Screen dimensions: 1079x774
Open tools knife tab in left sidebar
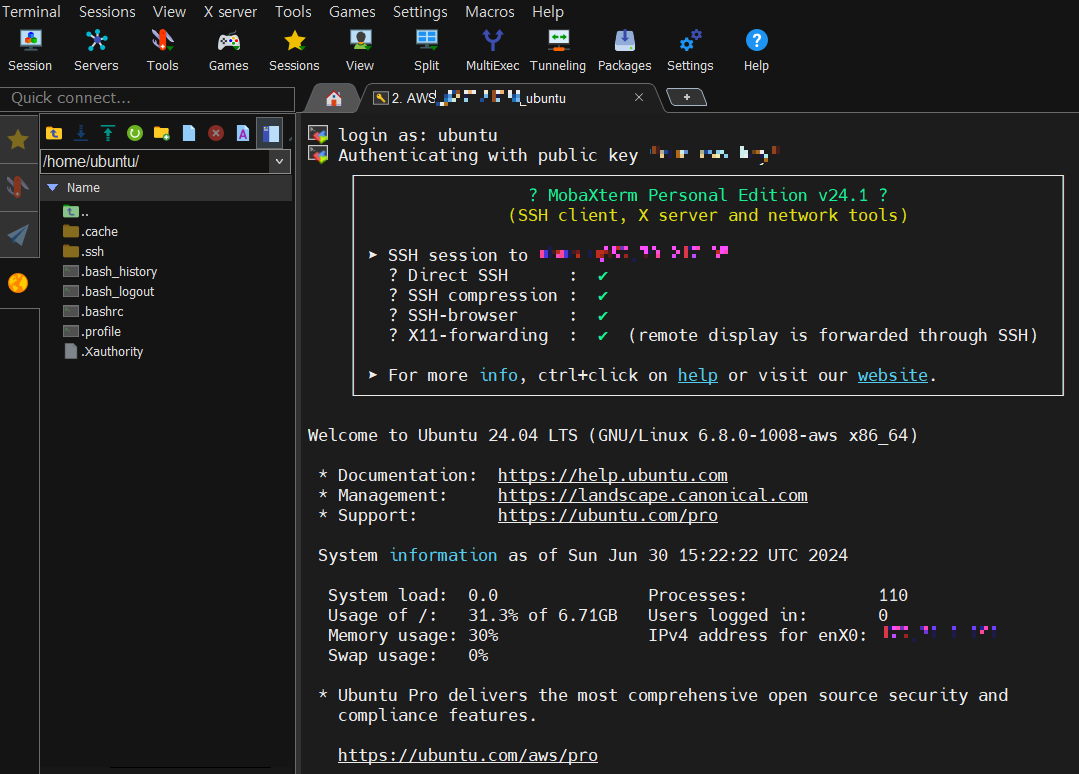19,187
